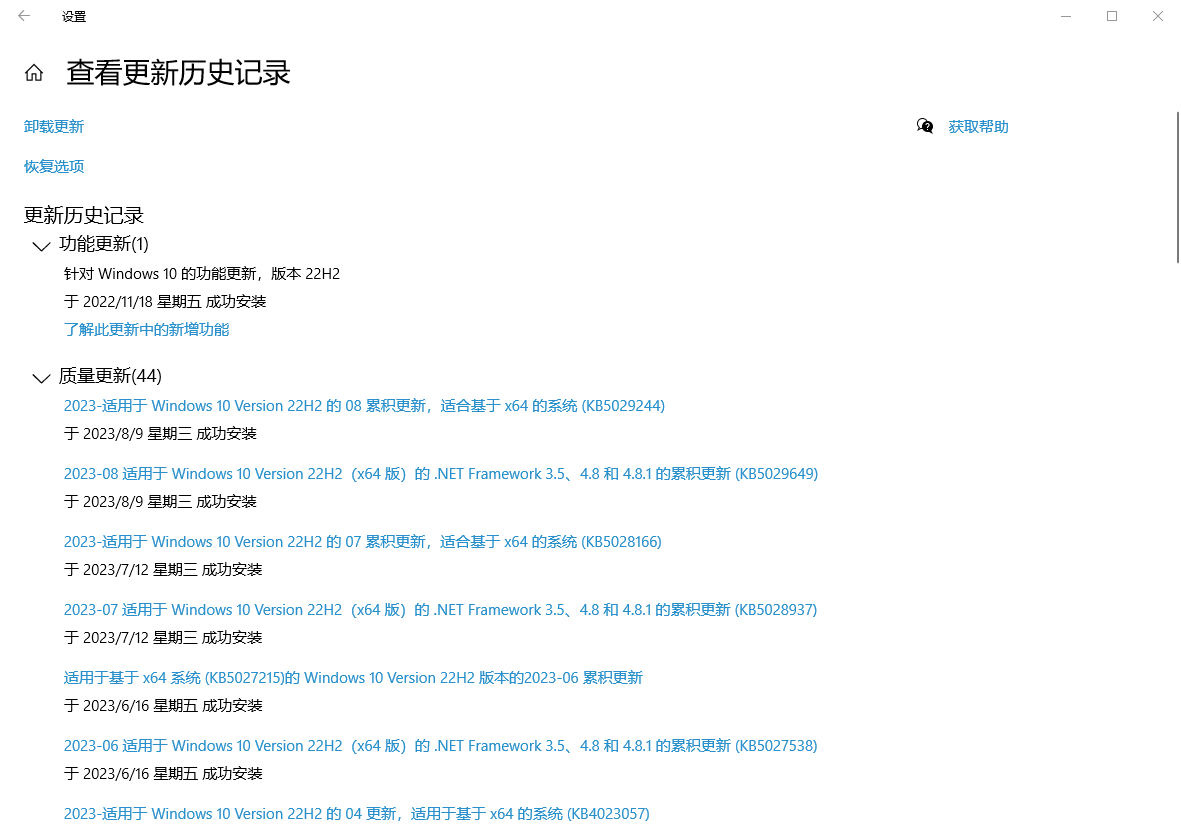Open the 恢复选项 link
This screenshot has height=828, width=1181.
pos(53,167)
